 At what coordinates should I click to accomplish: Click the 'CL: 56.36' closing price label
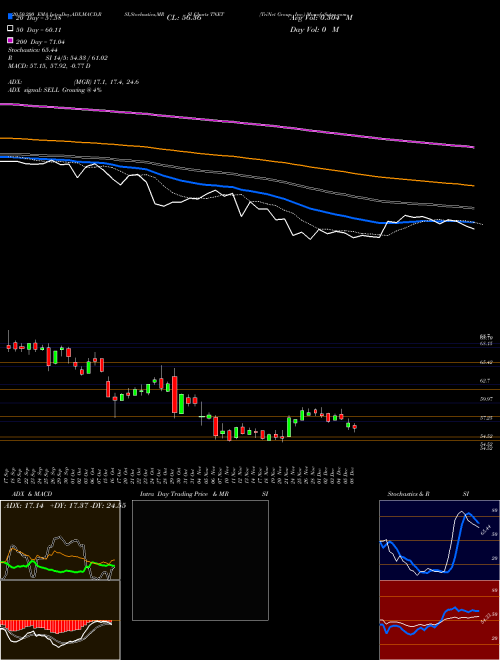click(x=184, y=18)
